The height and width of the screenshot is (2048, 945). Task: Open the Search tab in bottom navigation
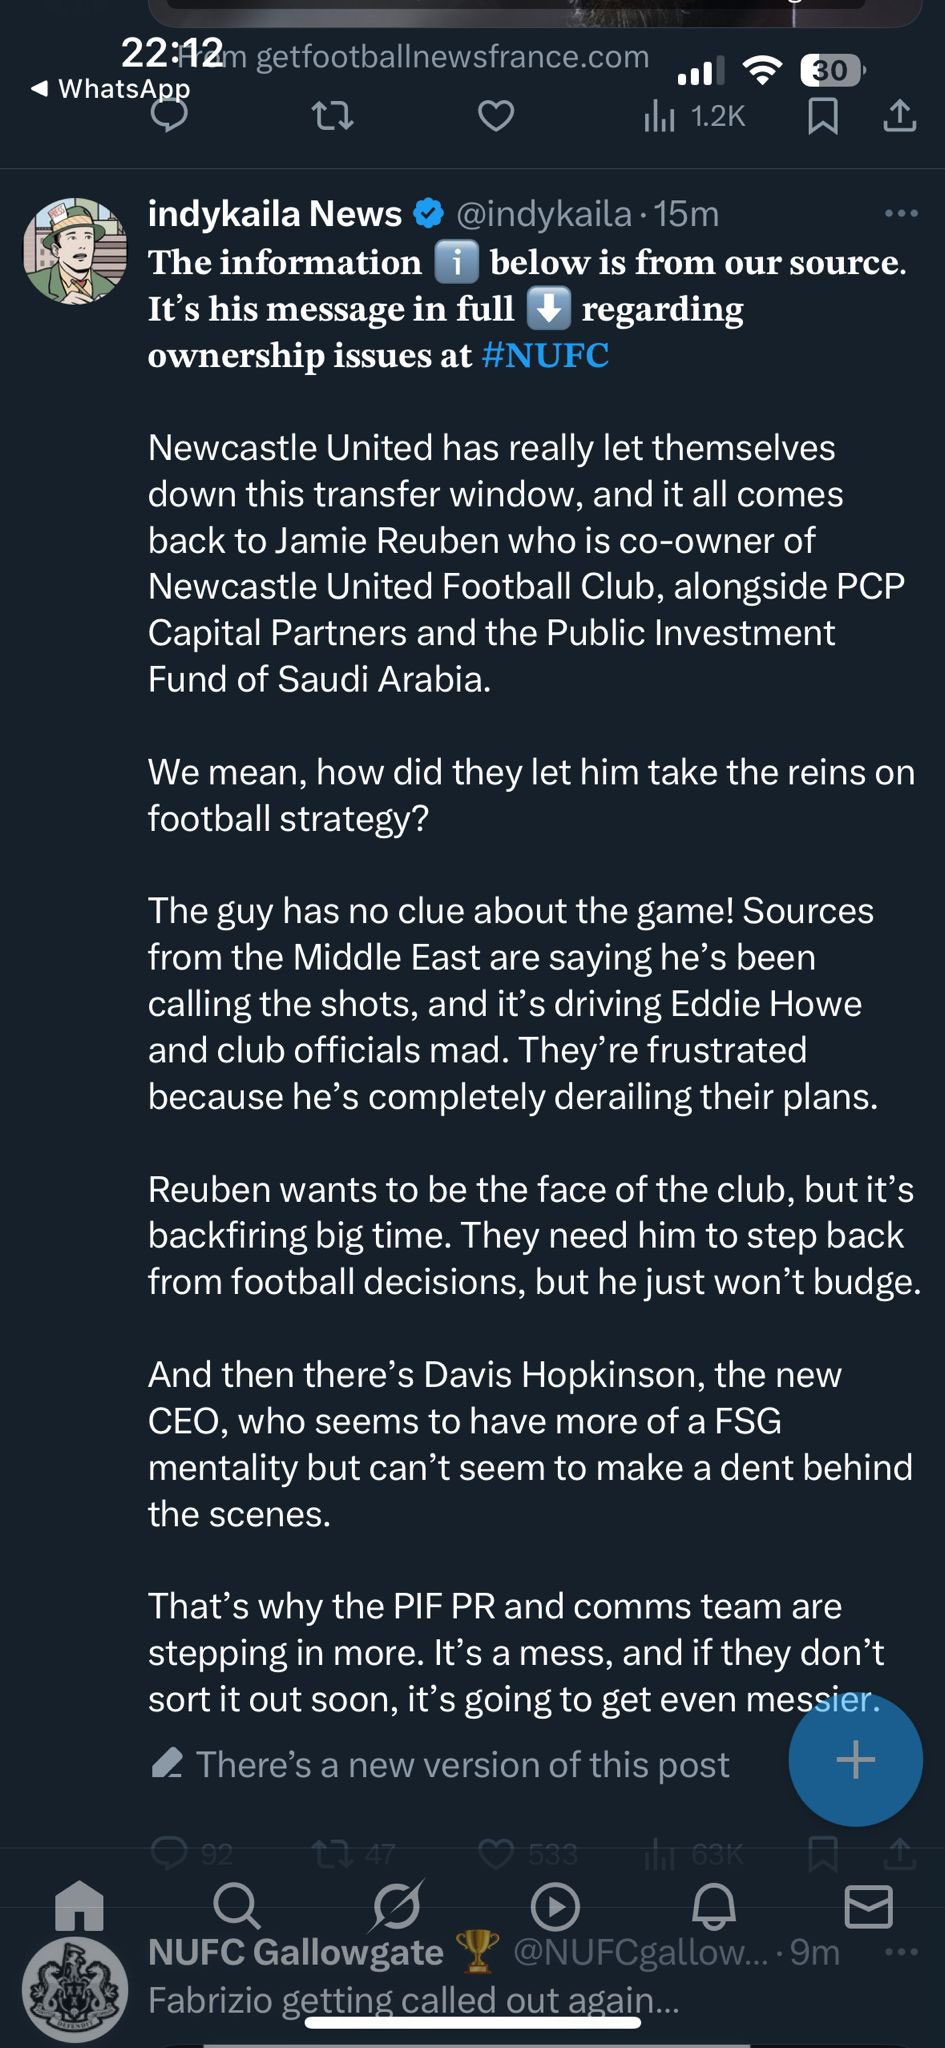point(237,1905)
